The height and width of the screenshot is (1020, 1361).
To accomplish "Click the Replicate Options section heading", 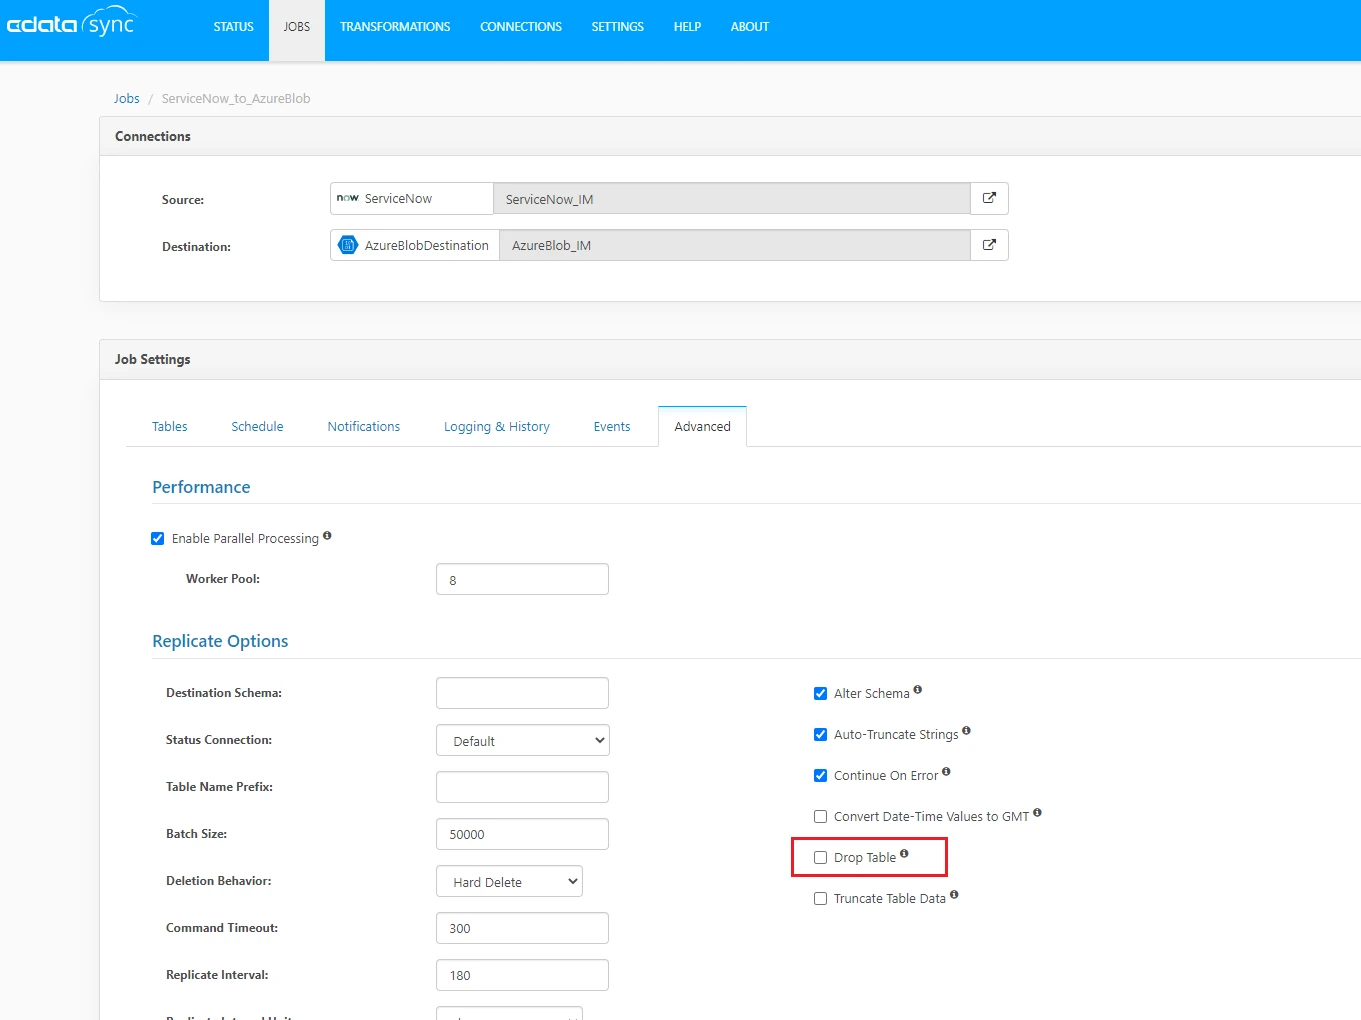I will (x=220, y=641).
